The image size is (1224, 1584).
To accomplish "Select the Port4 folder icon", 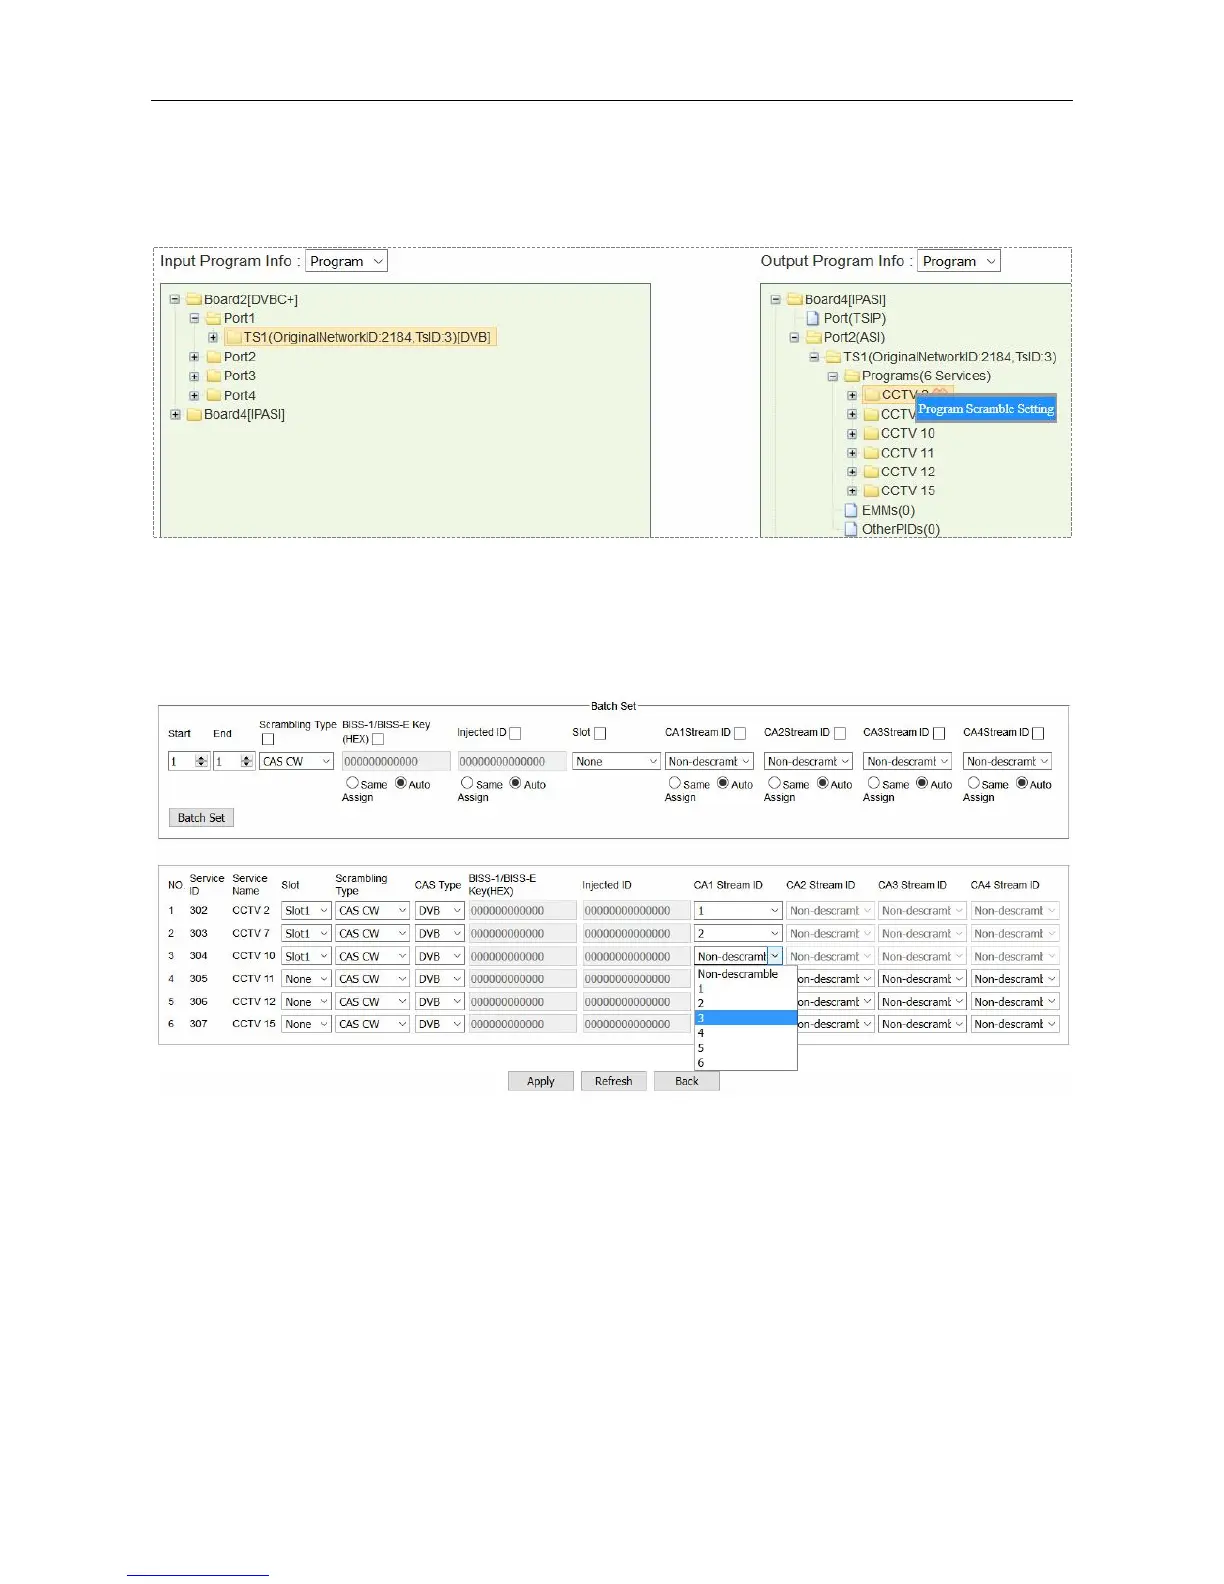I will (x=213, y=395).
